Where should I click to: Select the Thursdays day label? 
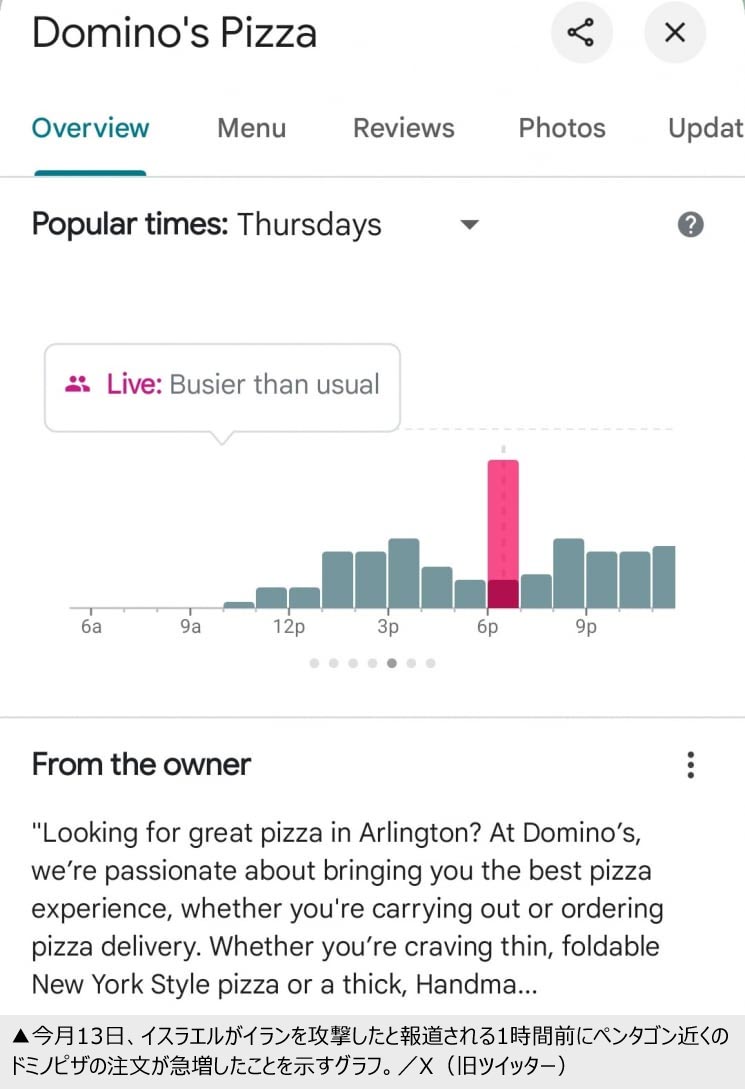tap(309, 225)
